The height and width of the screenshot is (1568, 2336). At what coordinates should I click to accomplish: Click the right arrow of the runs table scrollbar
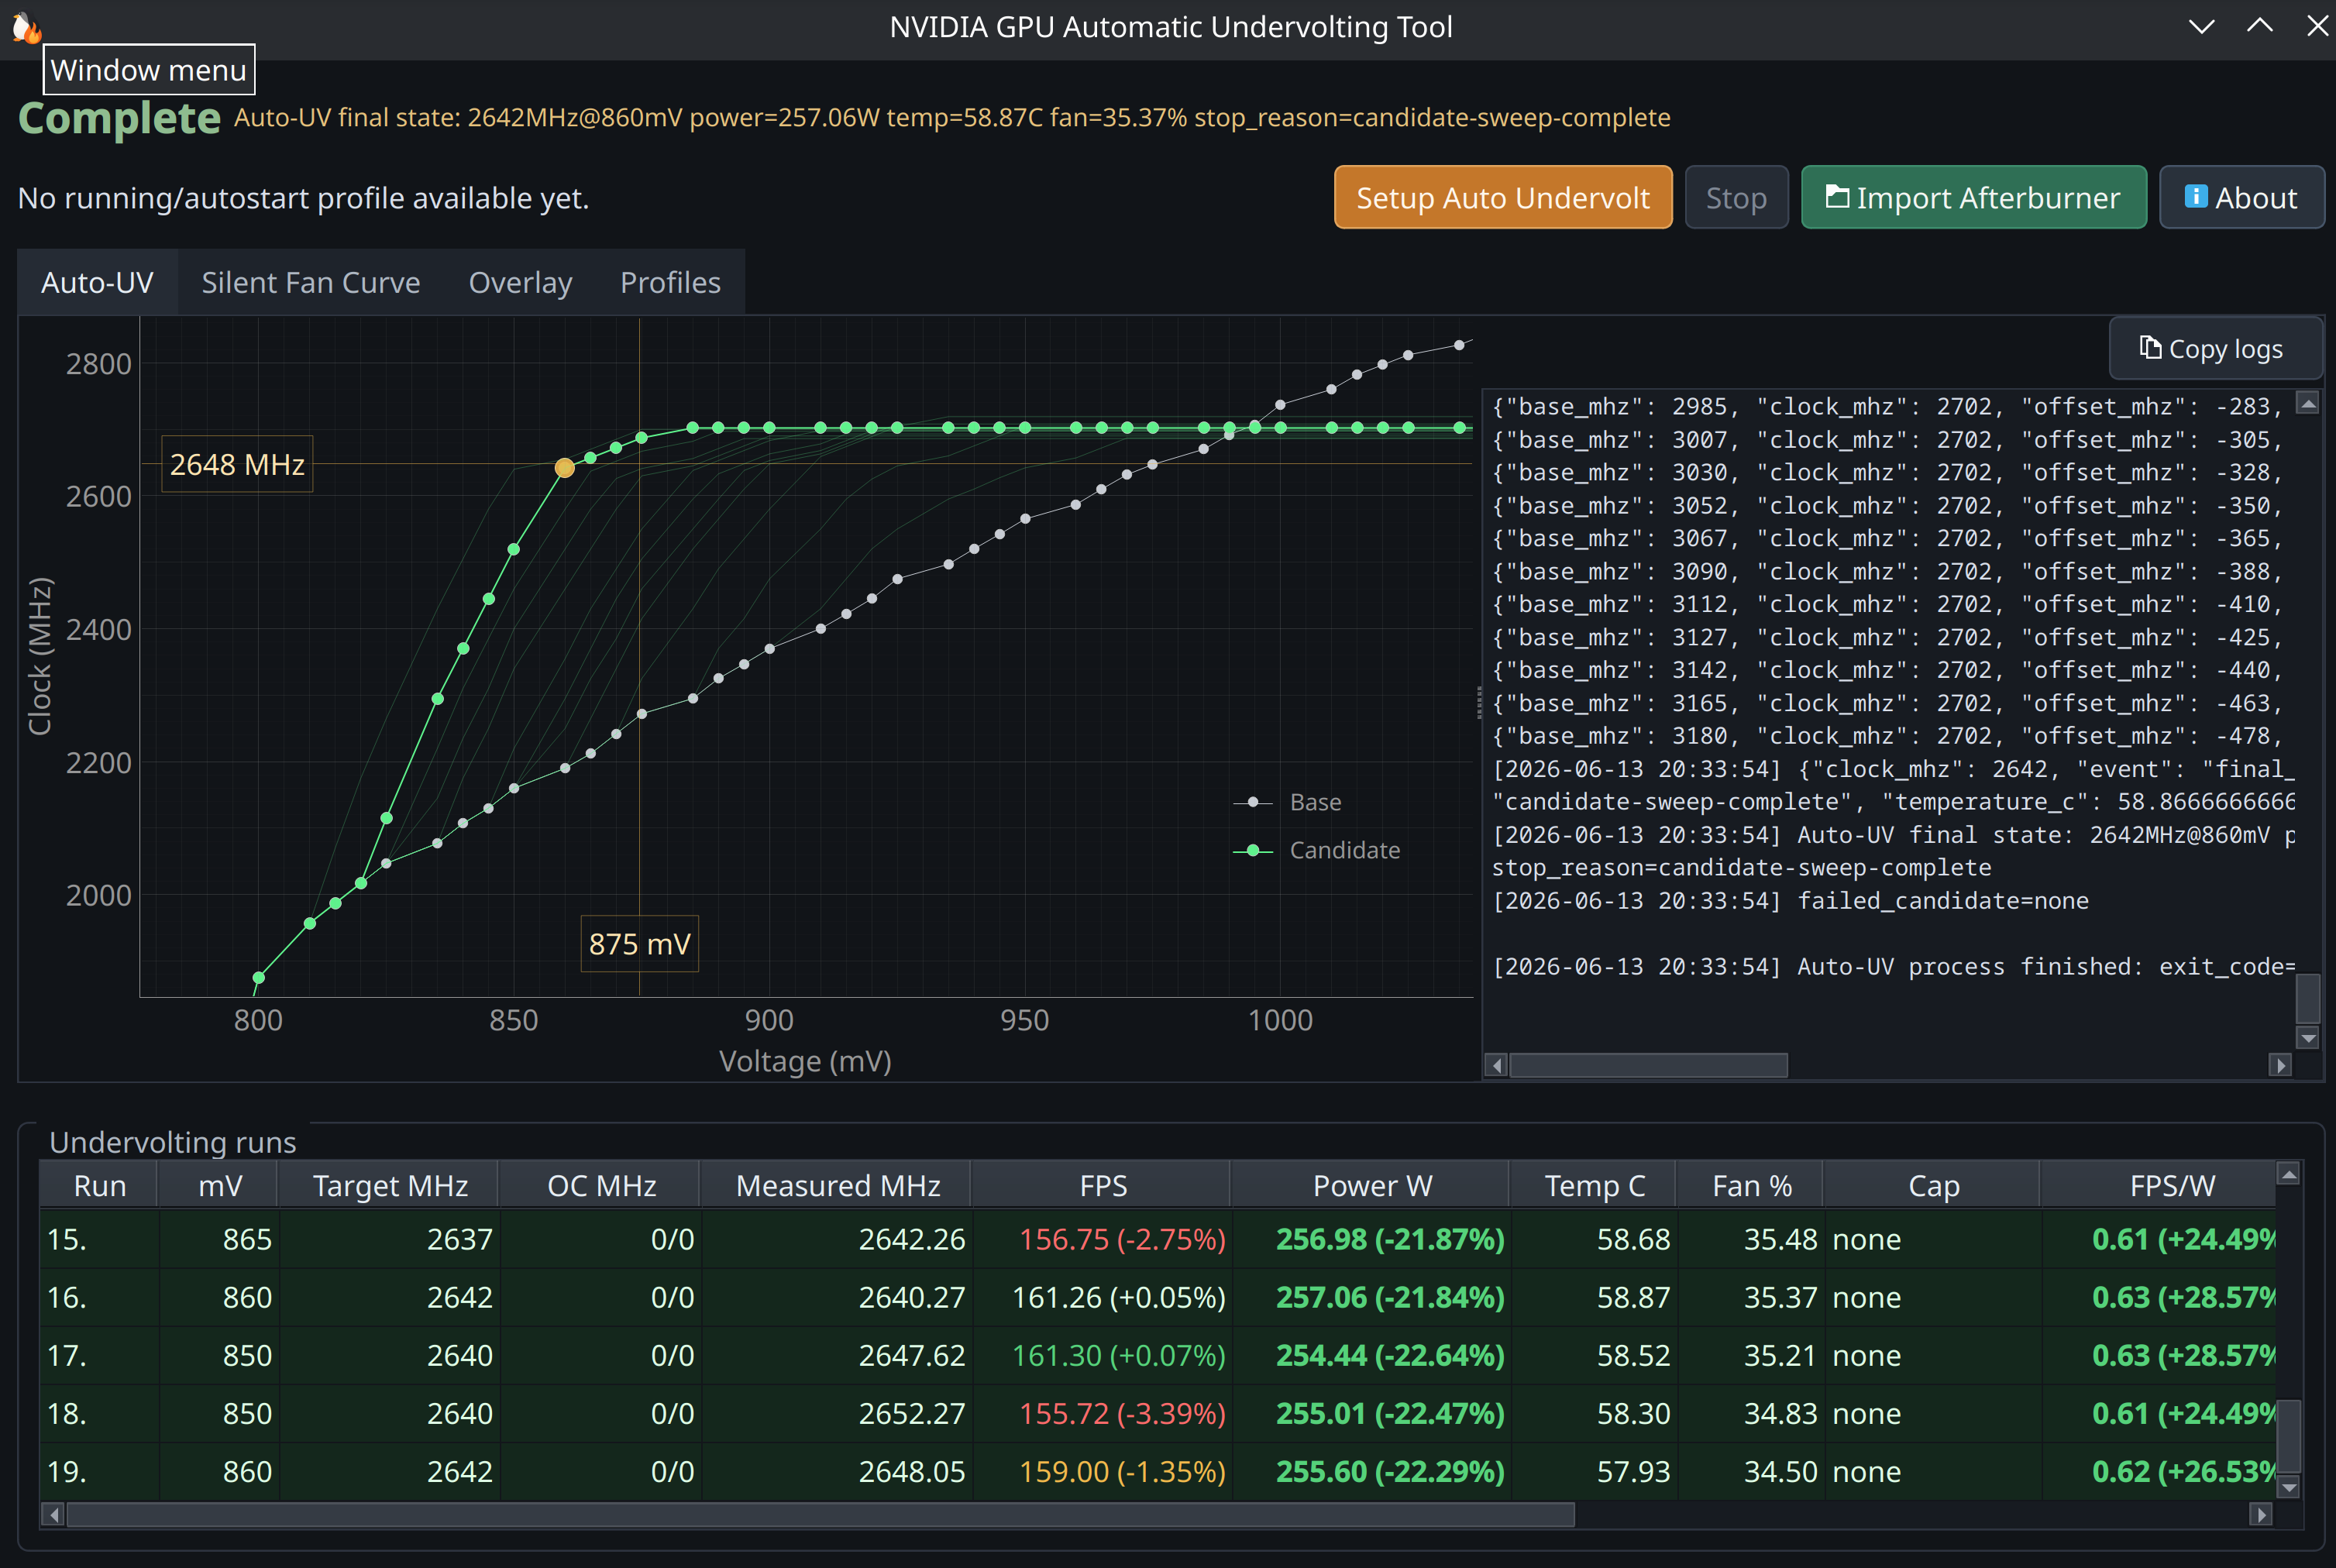point(2260,1515)
